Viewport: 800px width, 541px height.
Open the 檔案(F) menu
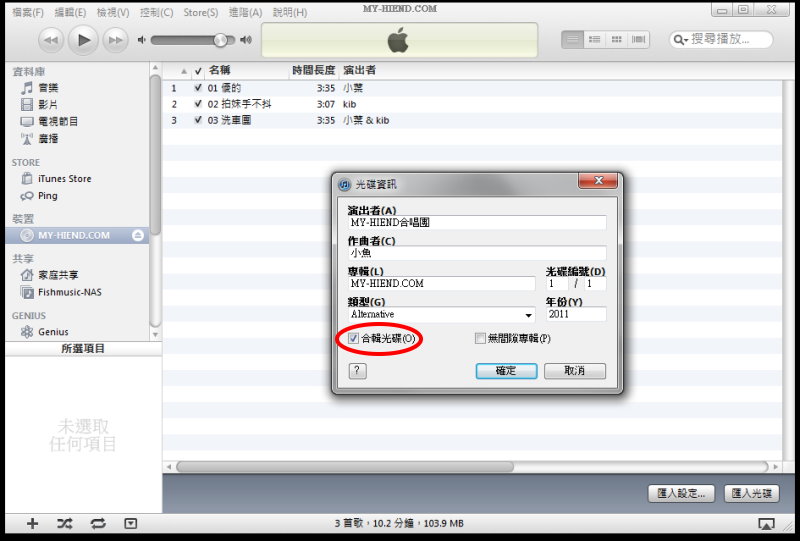click(27, 12)
